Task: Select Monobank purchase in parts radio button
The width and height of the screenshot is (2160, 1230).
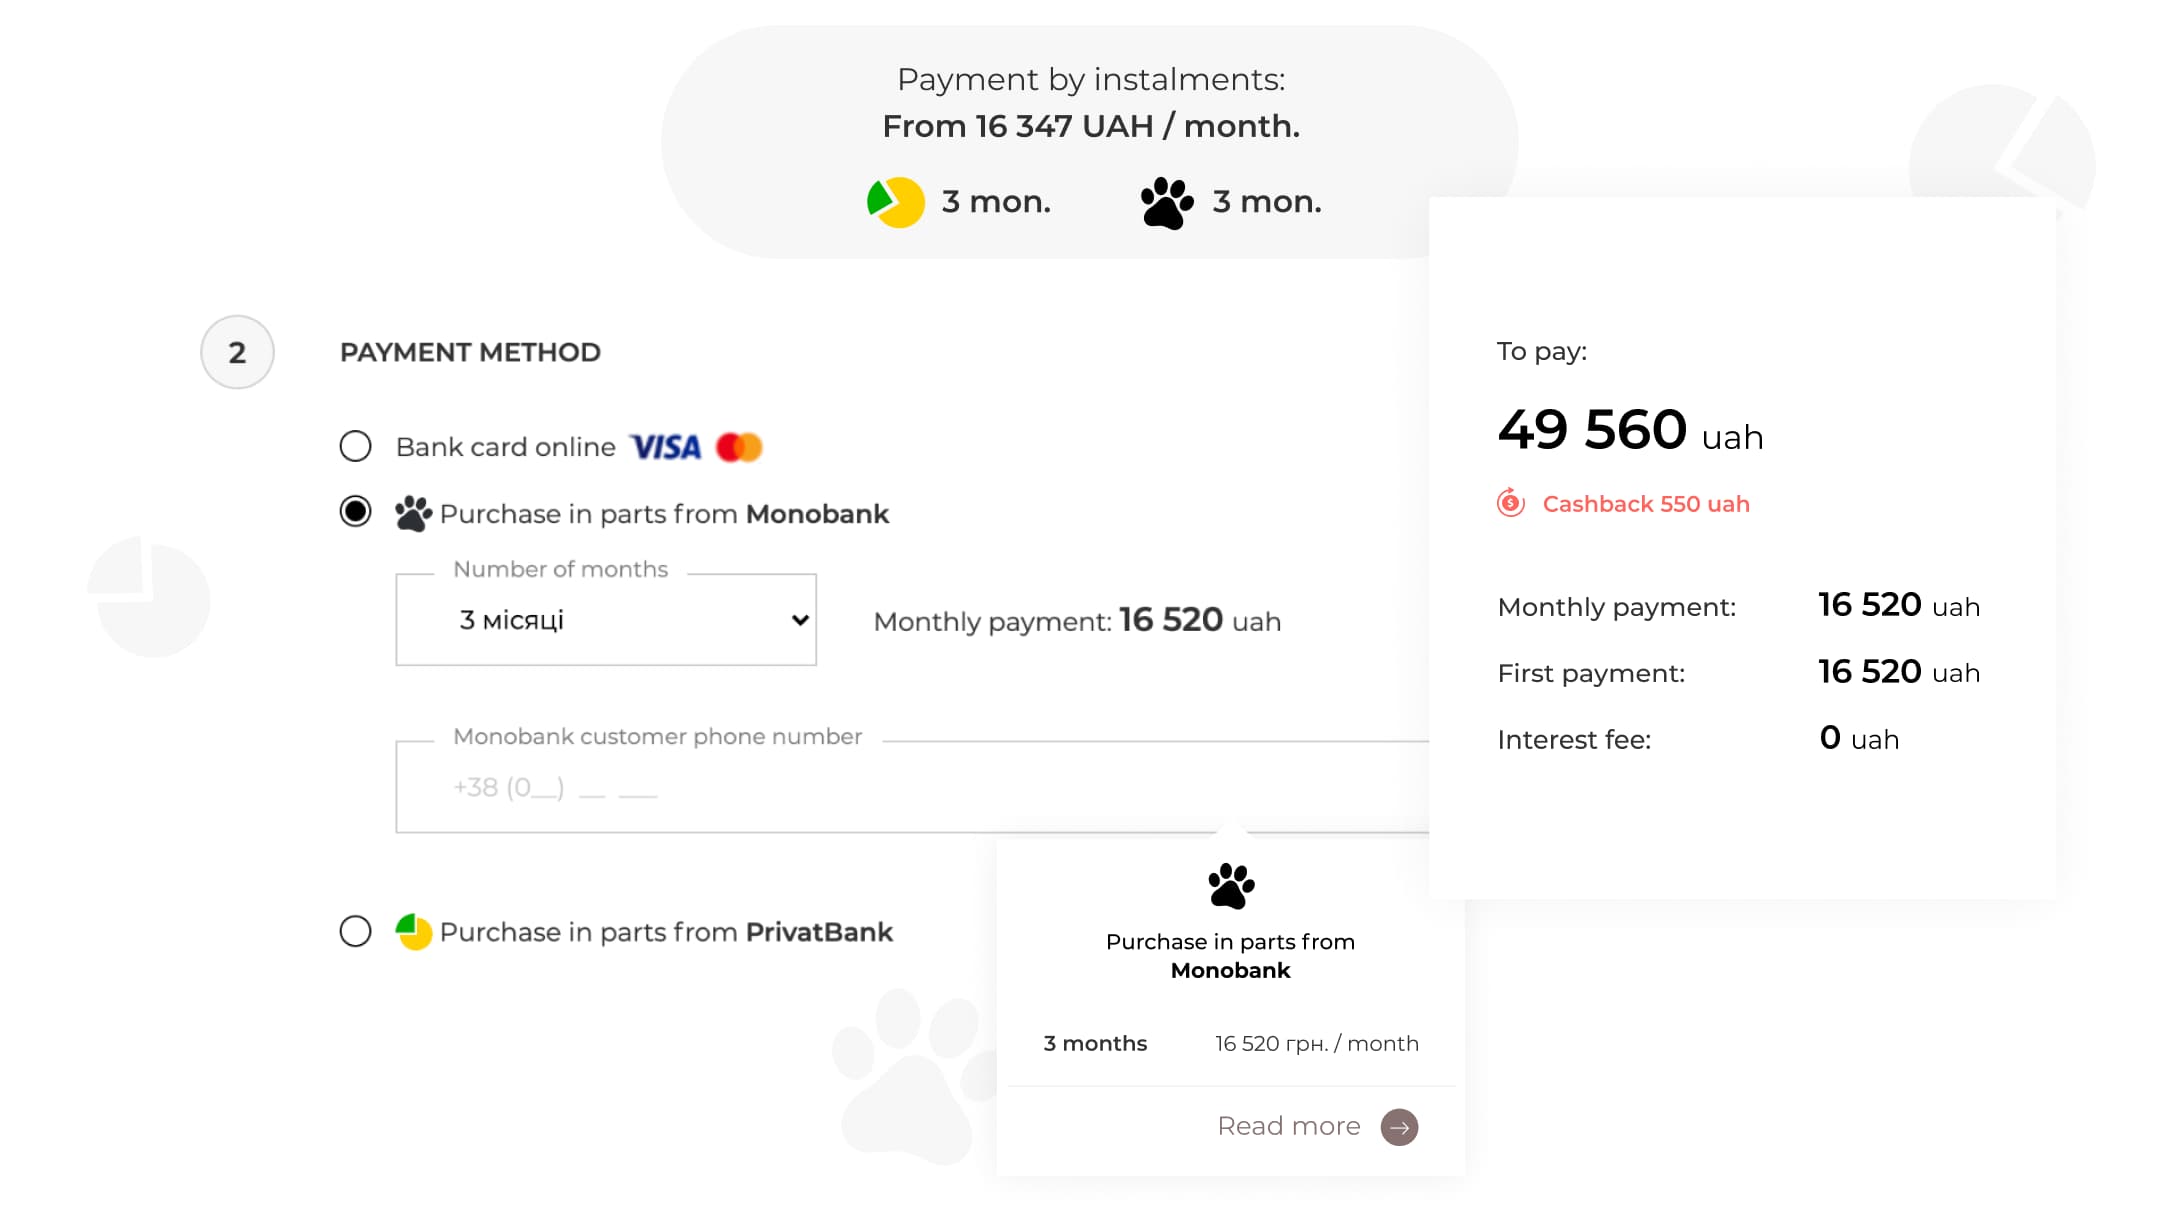Action: point(355,512)
